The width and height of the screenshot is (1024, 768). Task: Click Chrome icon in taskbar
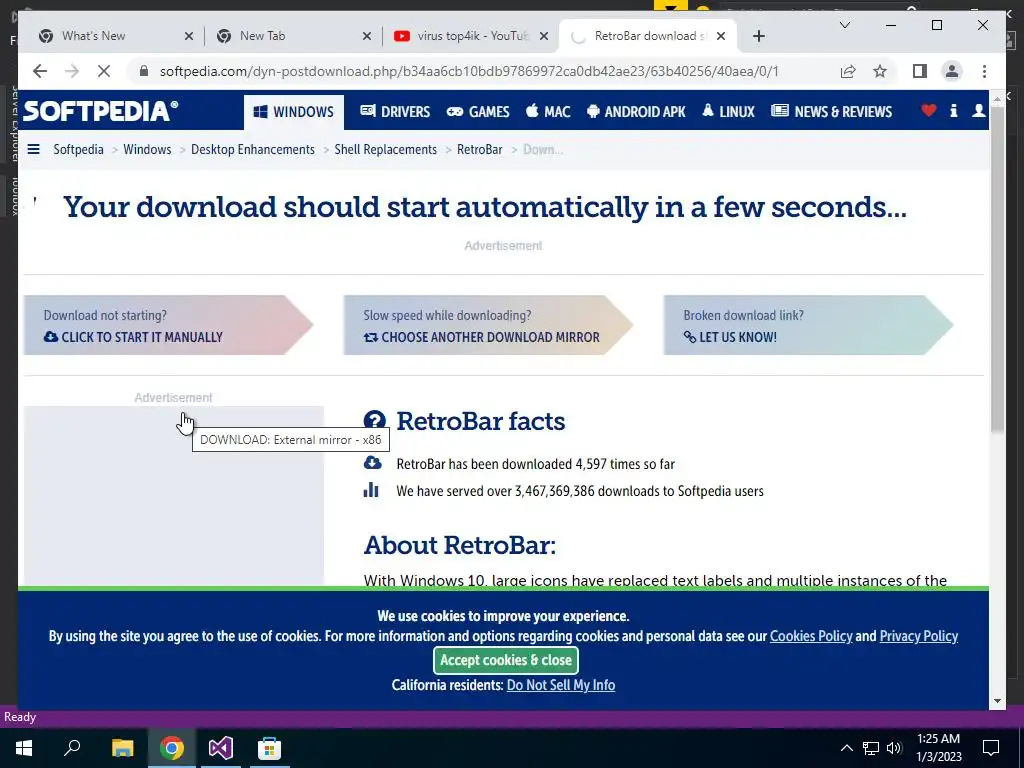[172, 748]
